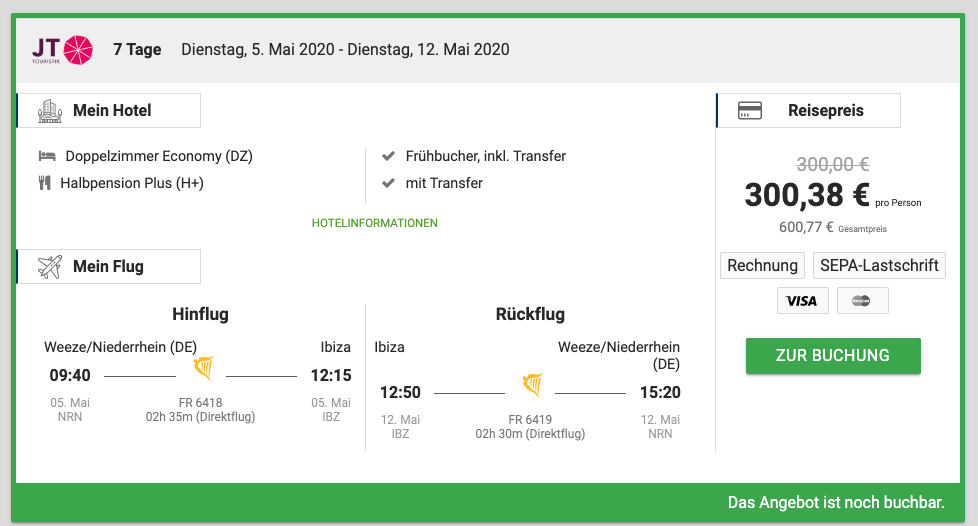The image size is (978, 526).
Task: Click the Ryanair harp icon on Rückflug
Action: click(532, 386)
